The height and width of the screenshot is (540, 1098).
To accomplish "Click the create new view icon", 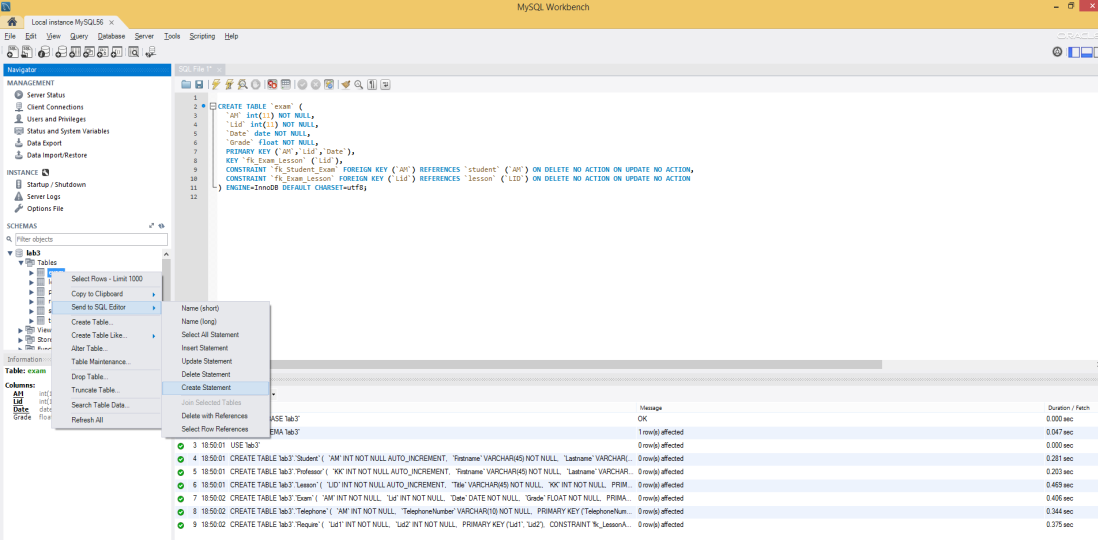I will click(x=89, y=51).
